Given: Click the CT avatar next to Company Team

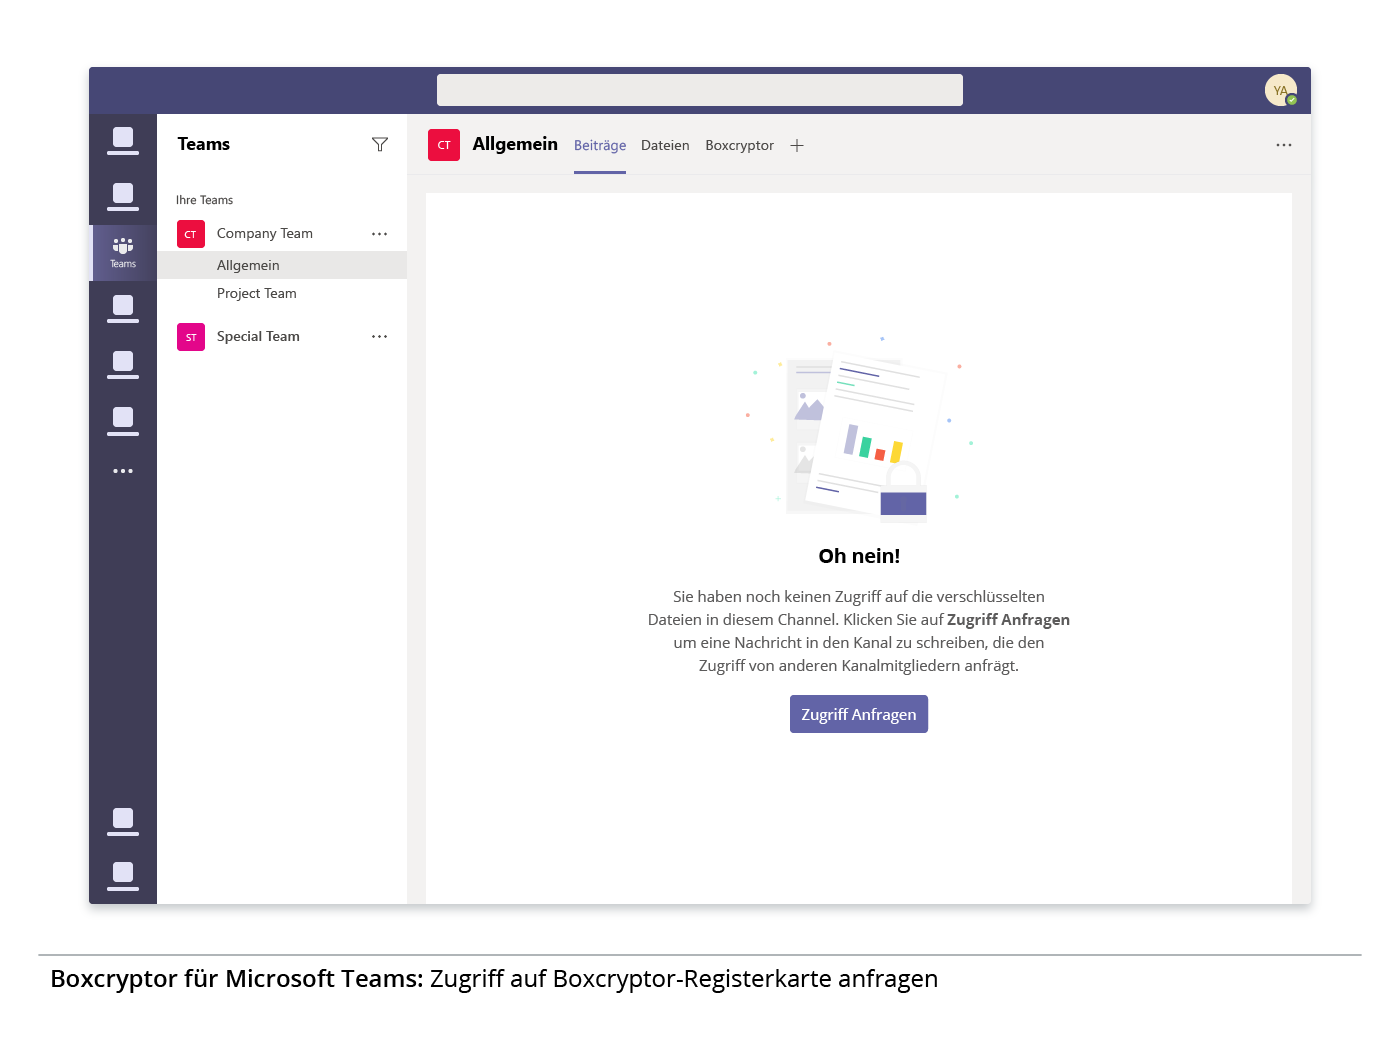Looking at the screenshot, I should [191, 234].
